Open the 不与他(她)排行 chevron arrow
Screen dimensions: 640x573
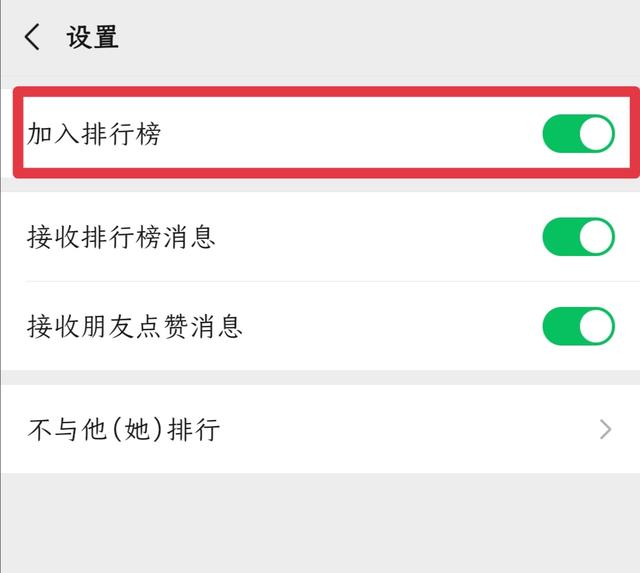click(606, 429)
